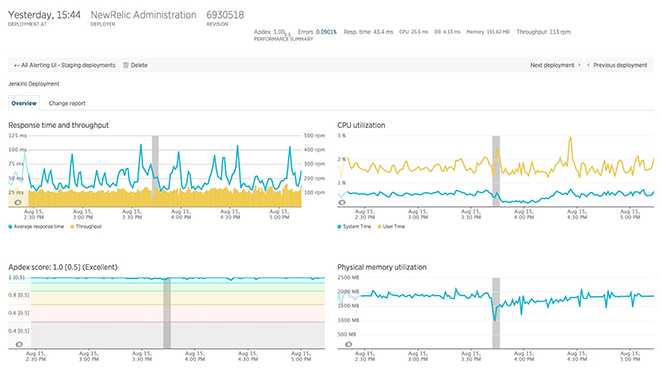Click the Delete deployment button
Viewport: 662px width, 369px height.
click(135, 65)
